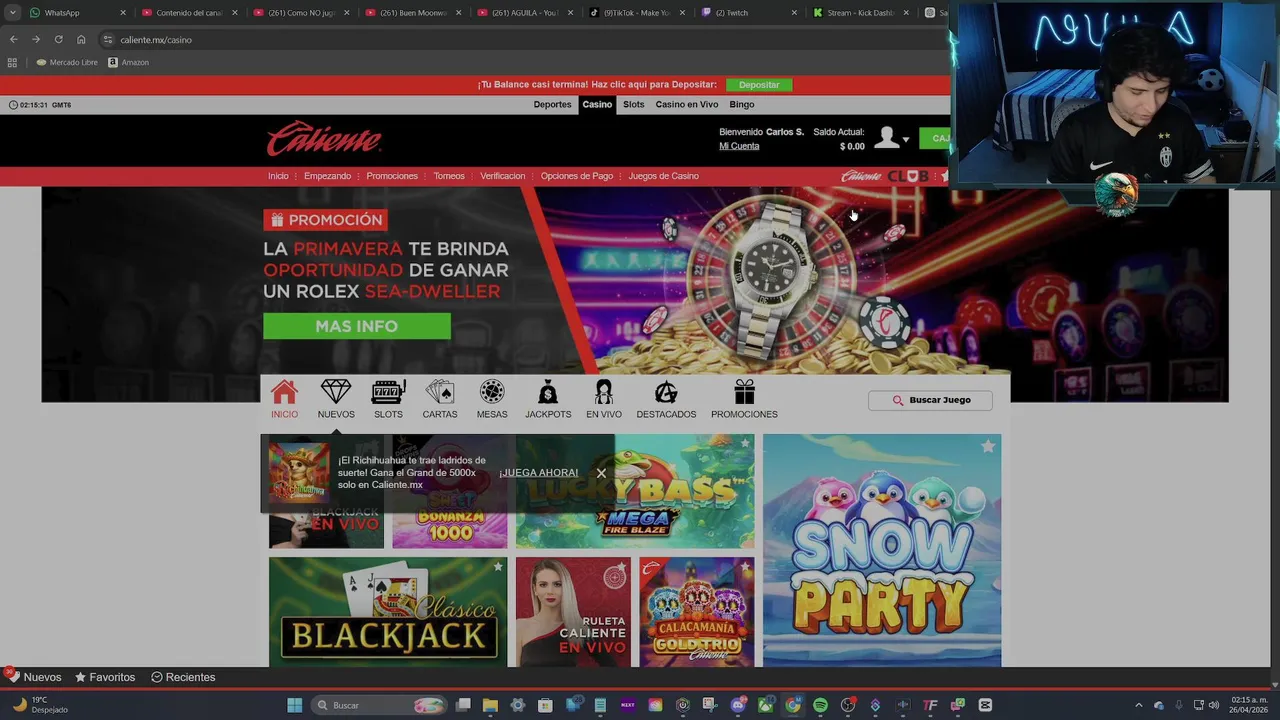Open Opciones de Pago link
The image size is (1280, 720).
coord(577,176)
